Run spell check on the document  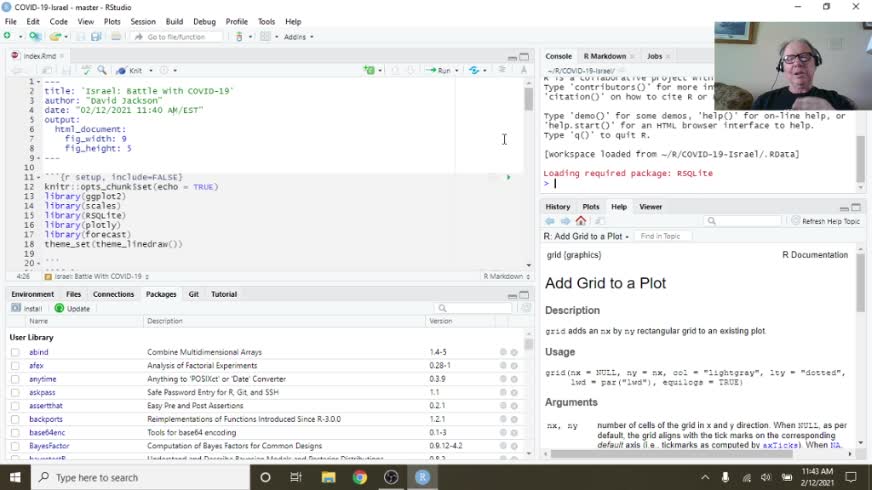click(86, 70)
